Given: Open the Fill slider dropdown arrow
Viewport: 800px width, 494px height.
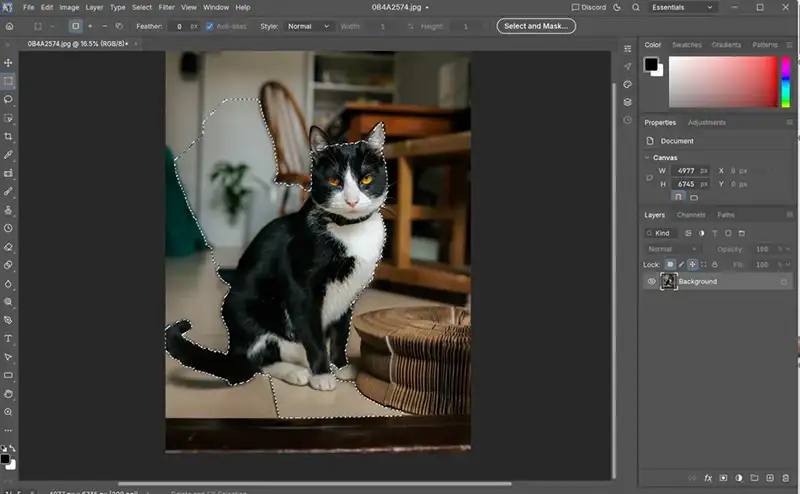Looking at the screenshot, I should click(x=788, y=264).
